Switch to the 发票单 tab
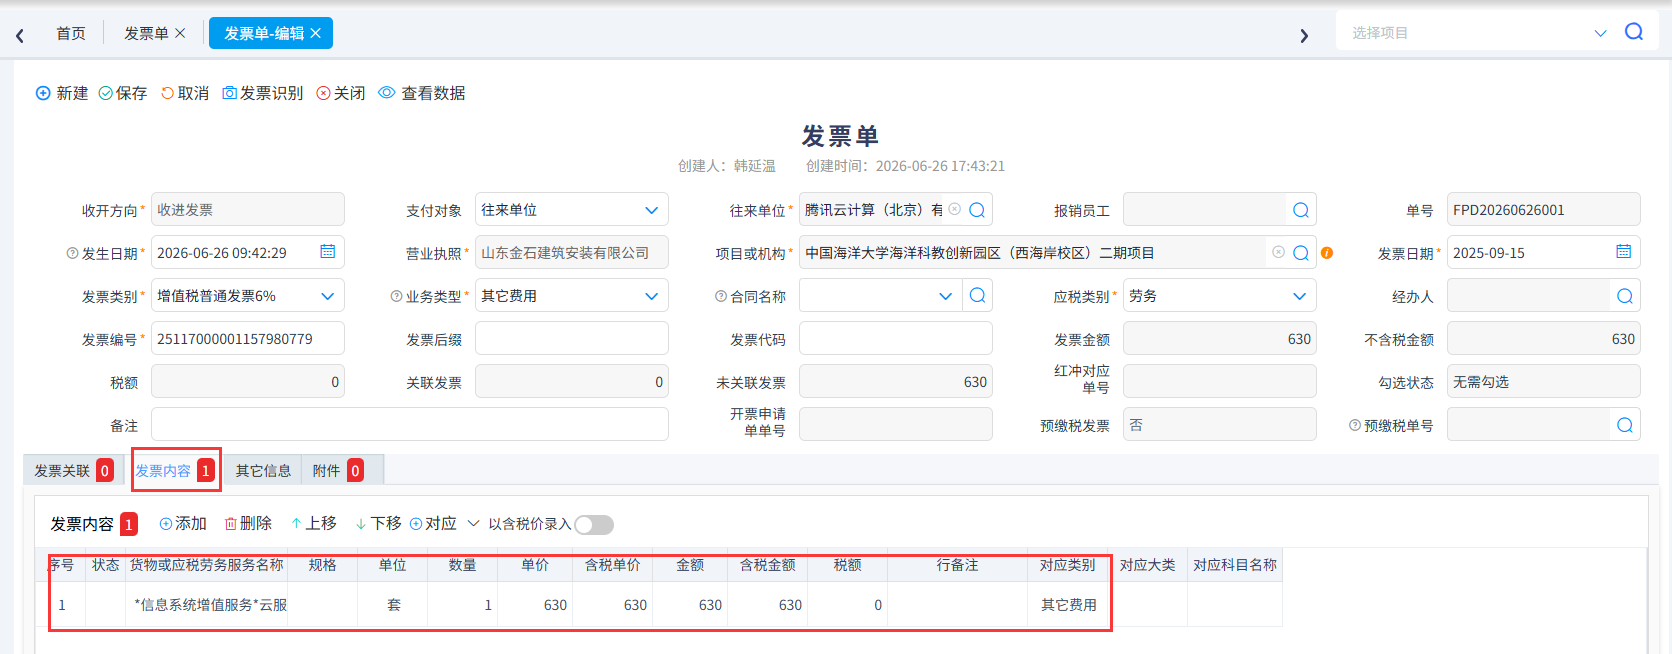The height and width of the screenshot is (654, 1672). (146, 33)
